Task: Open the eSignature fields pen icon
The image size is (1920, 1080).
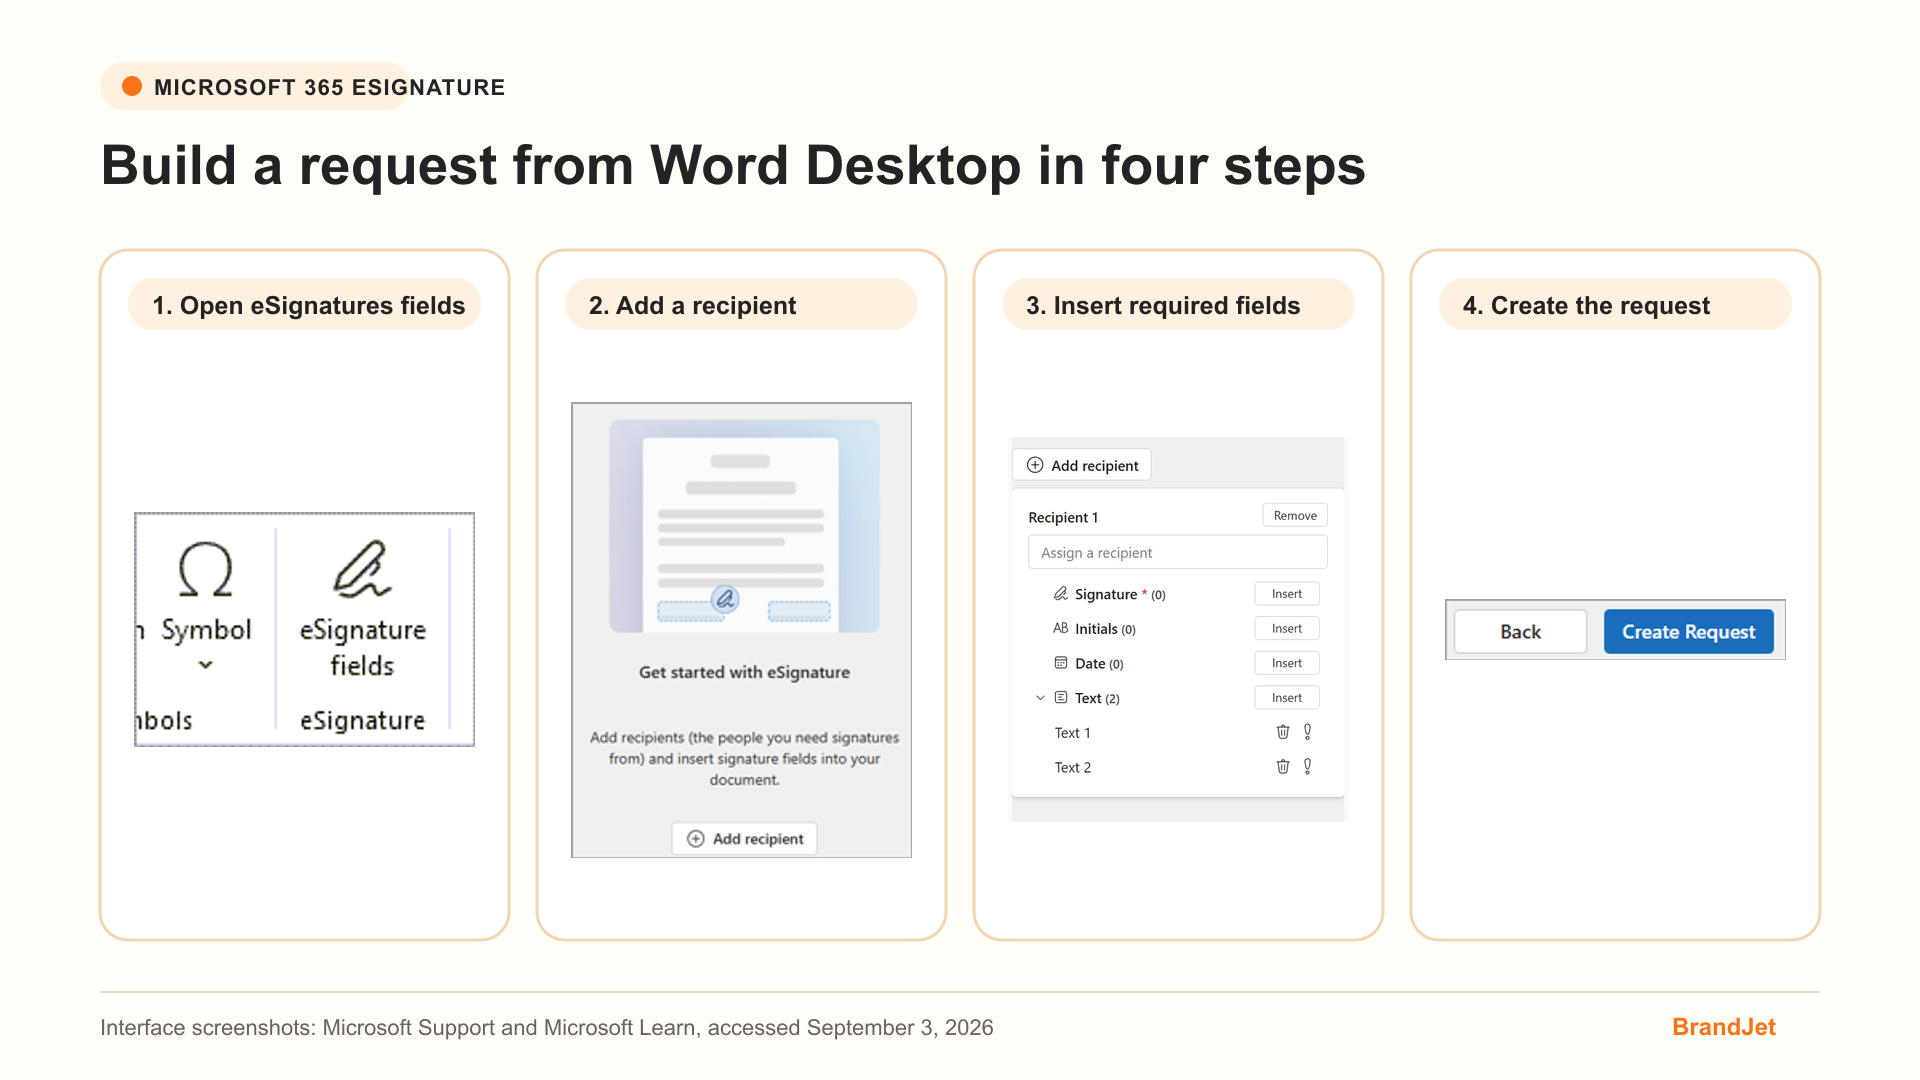Action: [361, 569]
